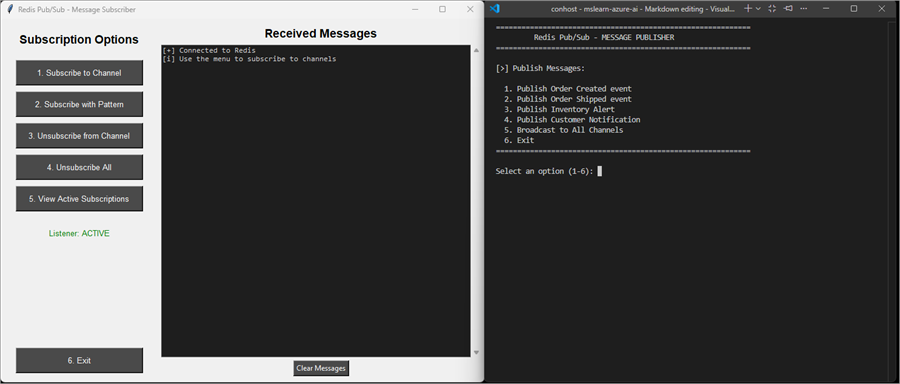Click the '[>] Publish Messages:' line
The width and height of the screenshot is (900, 384).
click(x=540, y=68)
